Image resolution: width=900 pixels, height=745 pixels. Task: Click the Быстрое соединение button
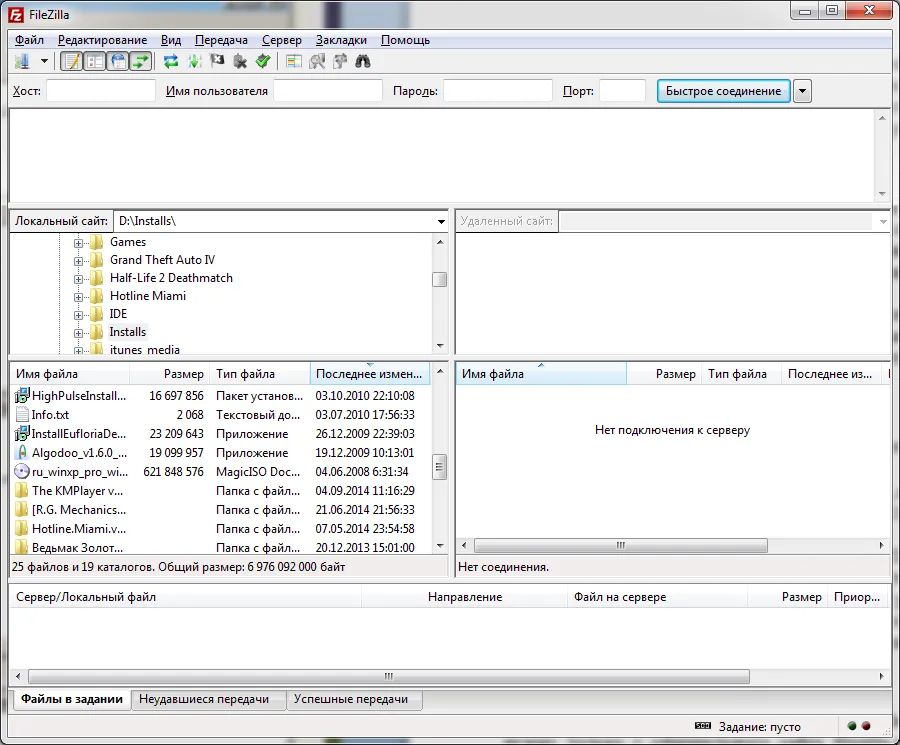(723, 91)
